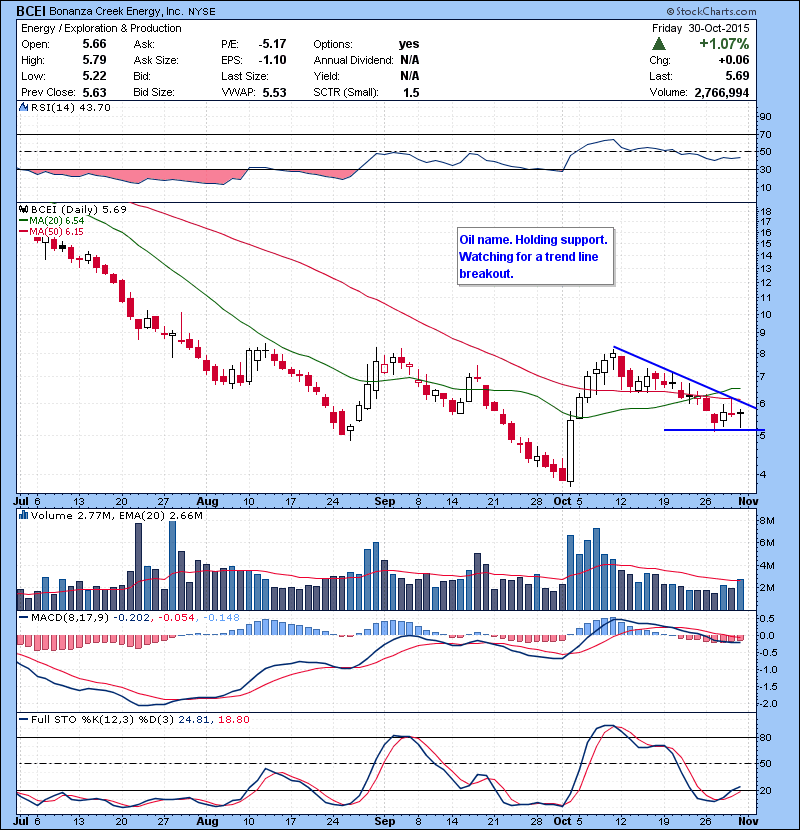Click the Bid Size label
This screenshot has width=800, height=830.
coord(154,92)
